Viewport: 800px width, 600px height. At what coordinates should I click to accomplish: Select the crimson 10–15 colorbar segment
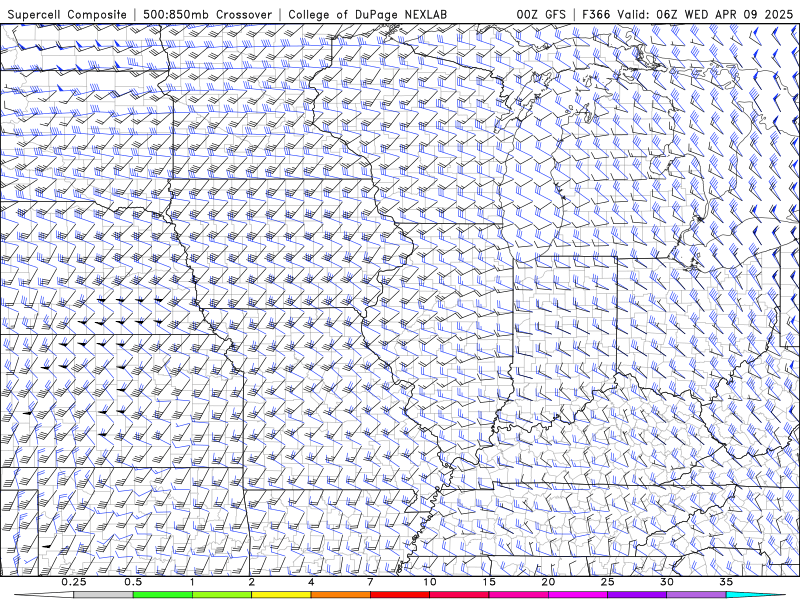pos(459,595)
